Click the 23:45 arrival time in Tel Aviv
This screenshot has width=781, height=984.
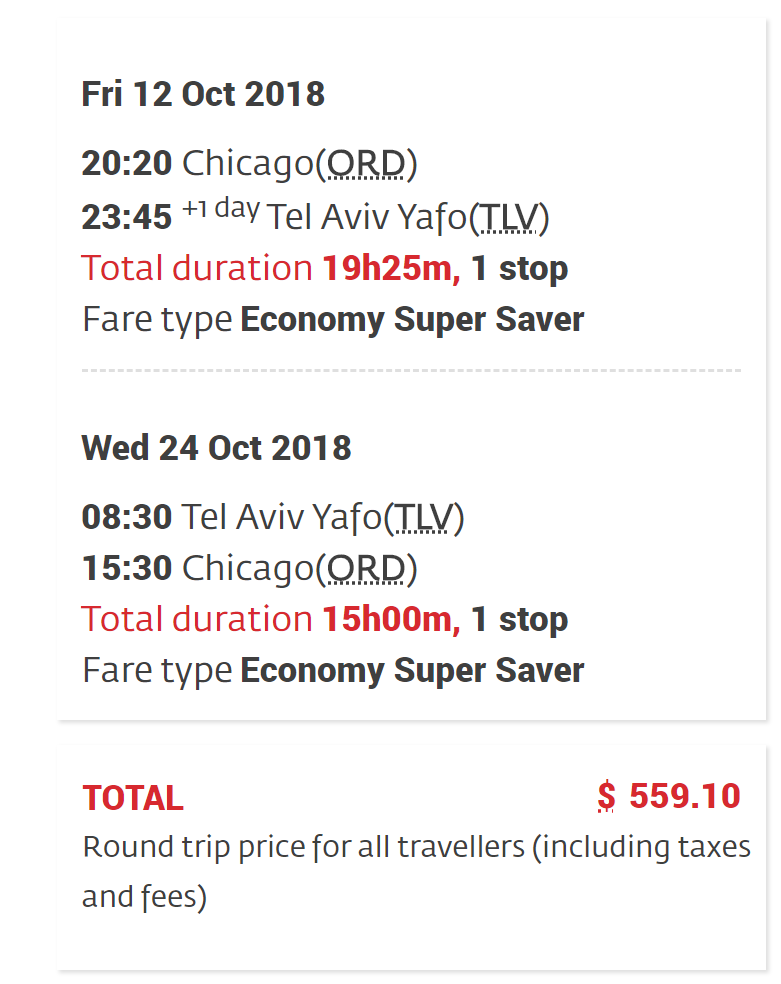coord(126,217)
